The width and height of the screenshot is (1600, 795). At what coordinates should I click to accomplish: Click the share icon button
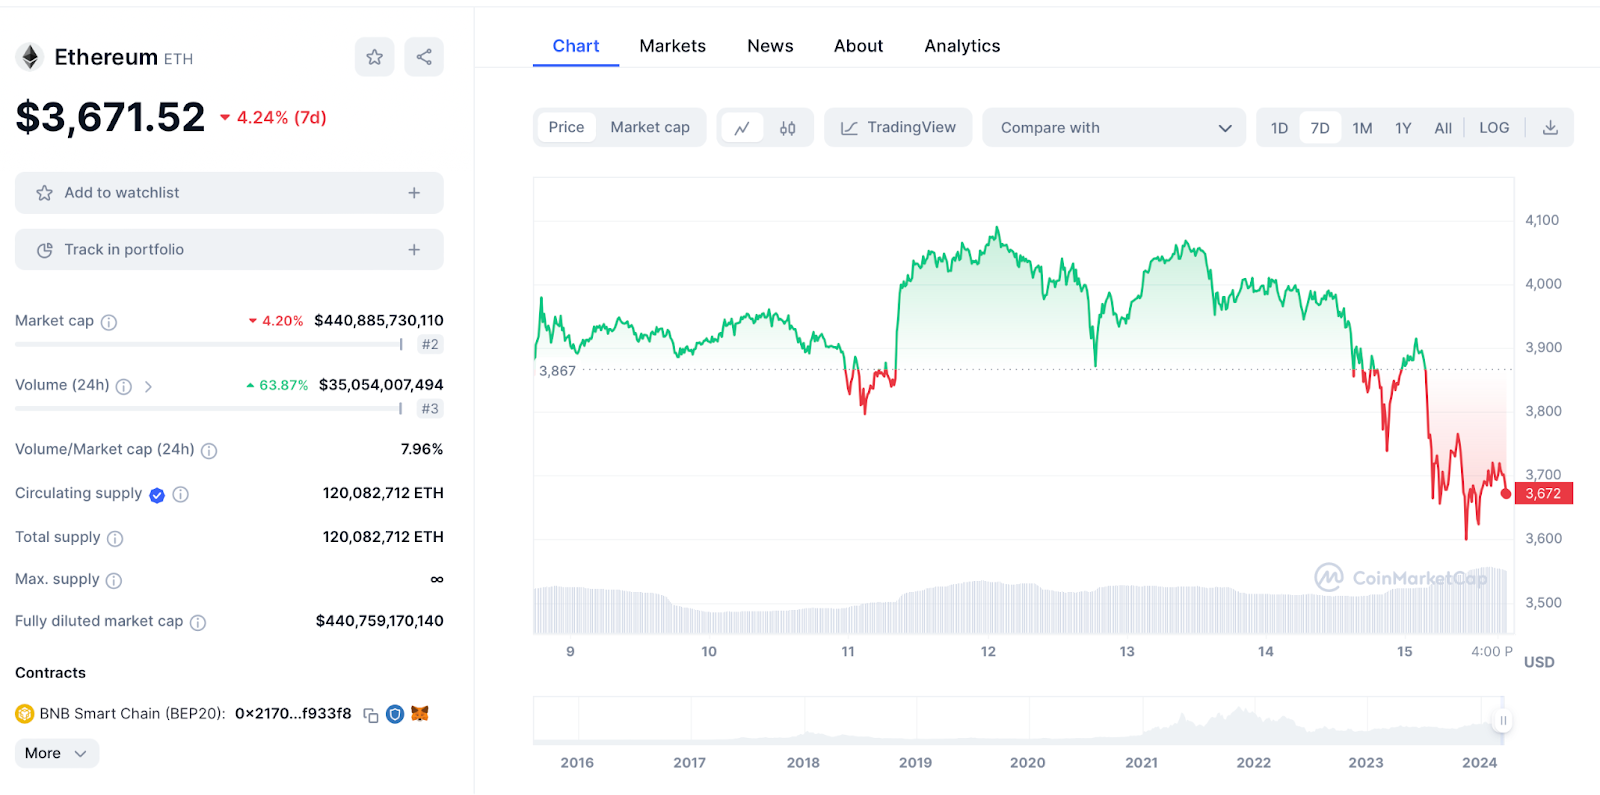424,57
